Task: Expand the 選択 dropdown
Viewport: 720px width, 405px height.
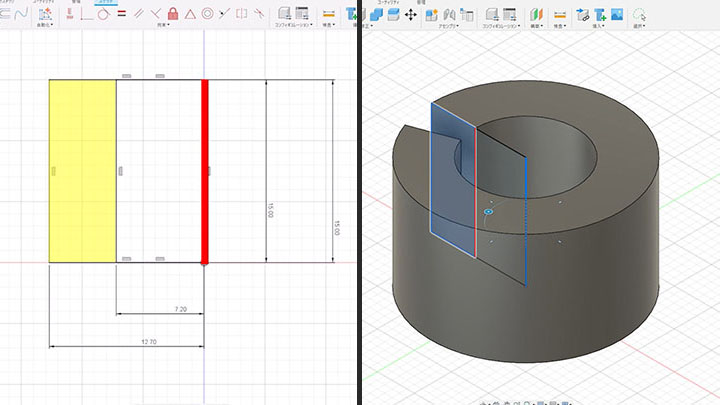Action: [639, 26]
